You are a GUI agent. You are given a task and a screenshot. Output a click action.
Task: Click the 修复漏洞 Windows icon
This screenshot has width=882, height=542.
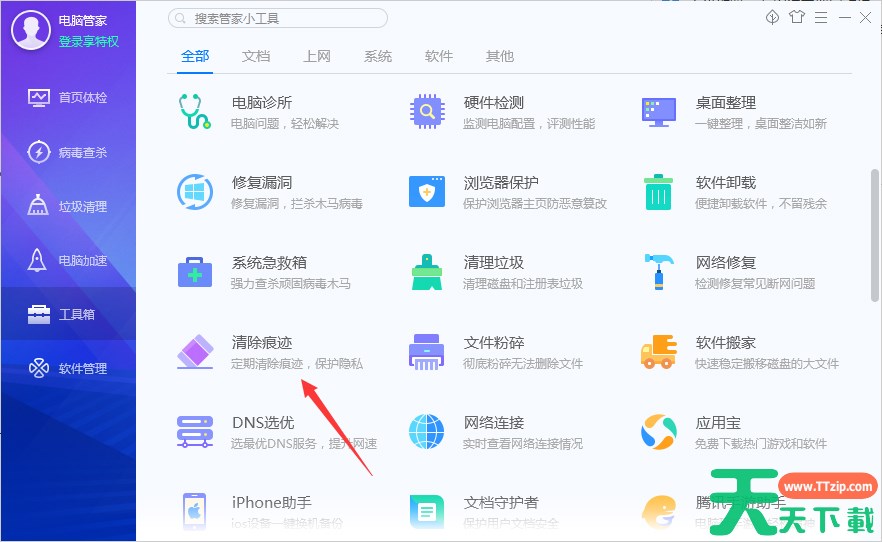point(195,192)
